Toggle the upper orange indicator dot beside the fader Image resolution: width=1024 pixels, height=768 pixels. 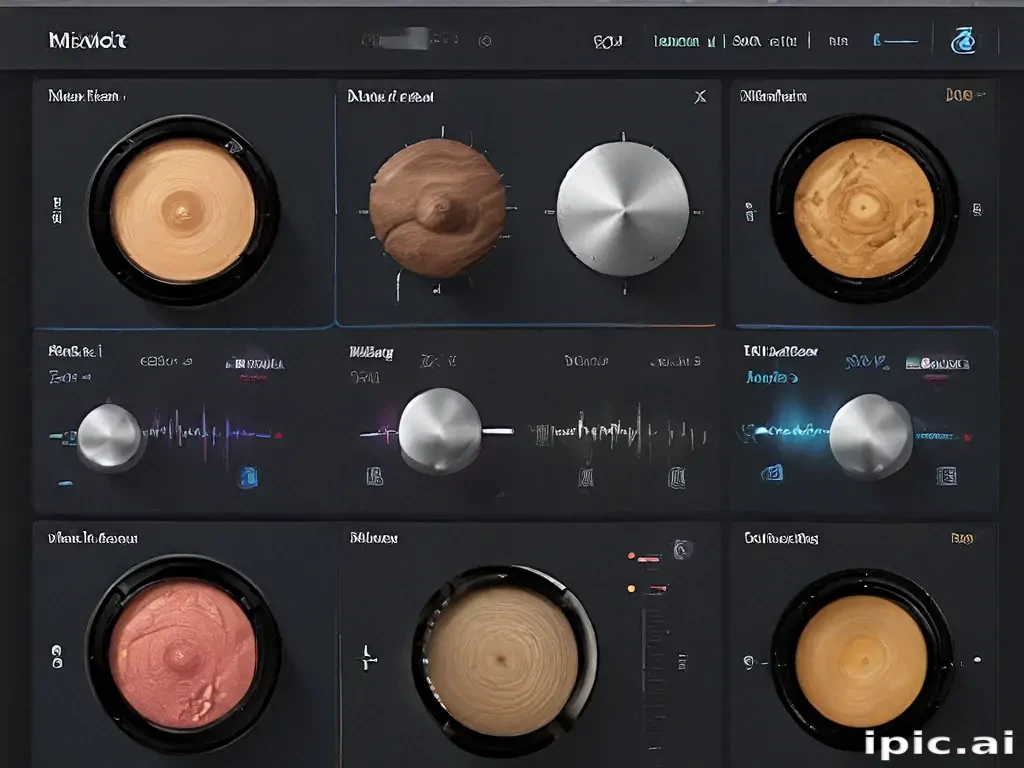point(632,556)
